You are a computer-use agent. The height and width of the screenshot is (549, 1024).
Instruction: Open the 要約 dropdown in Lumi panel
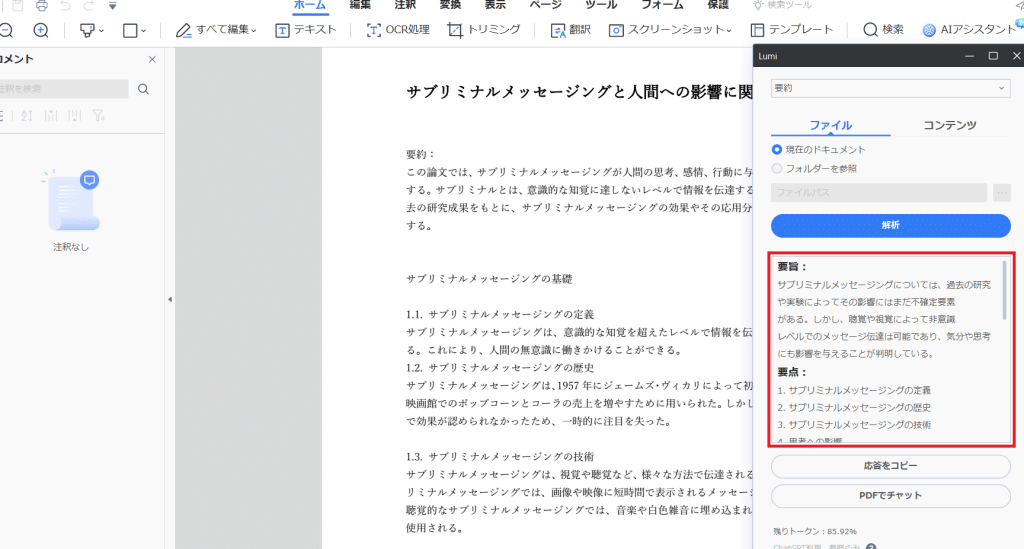tap(890, 88)
